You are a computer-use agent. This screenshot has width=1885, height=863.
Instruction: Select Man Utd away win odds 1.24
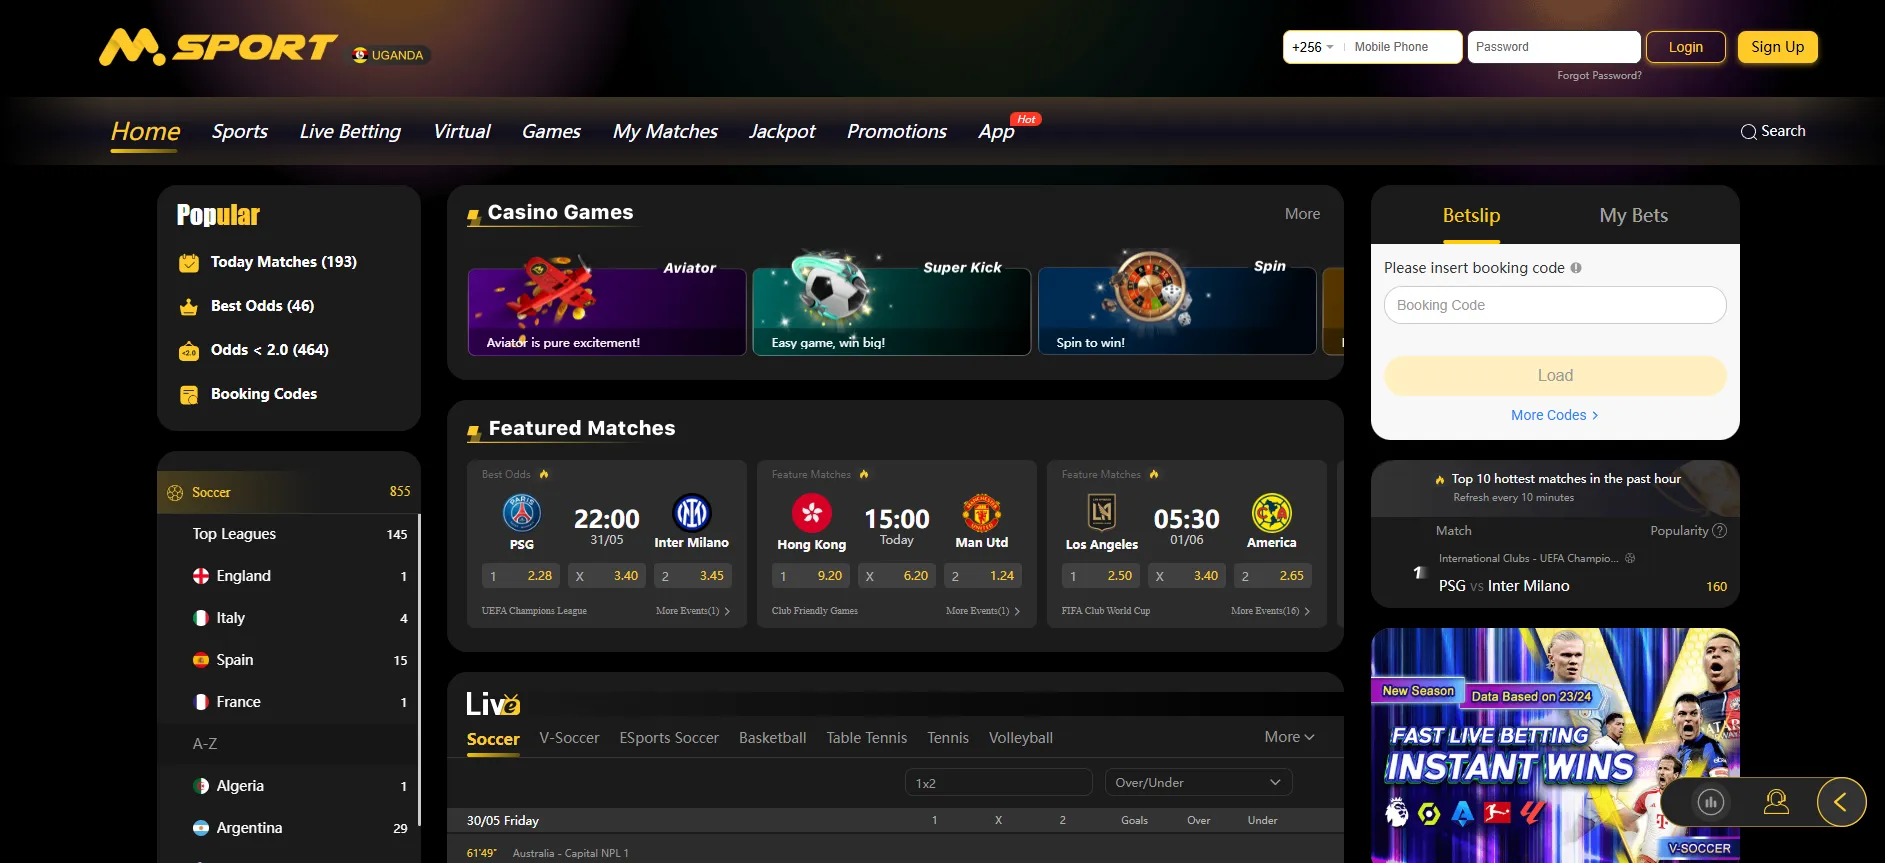982,576
